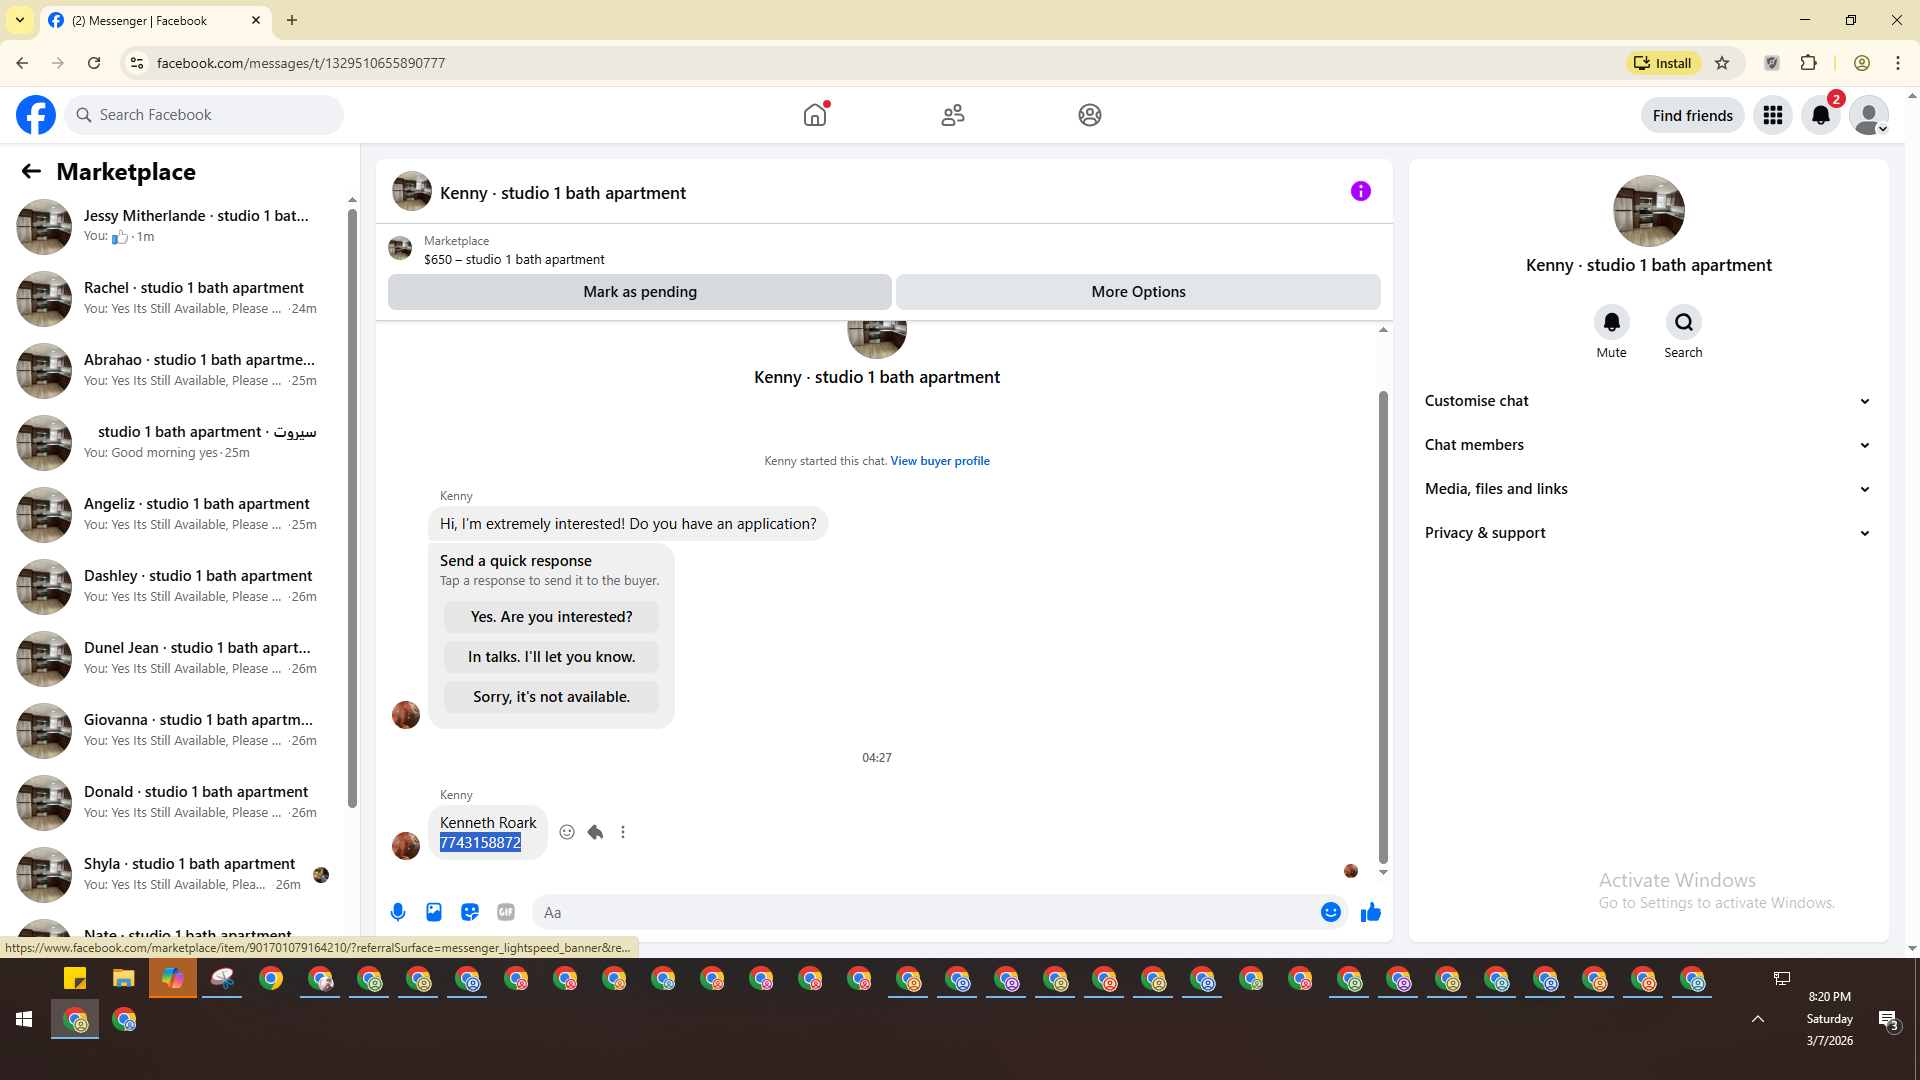Open the emoji picker in composer
Viewport: 1920px width, 1080px height.
(x=1331, y=912)
